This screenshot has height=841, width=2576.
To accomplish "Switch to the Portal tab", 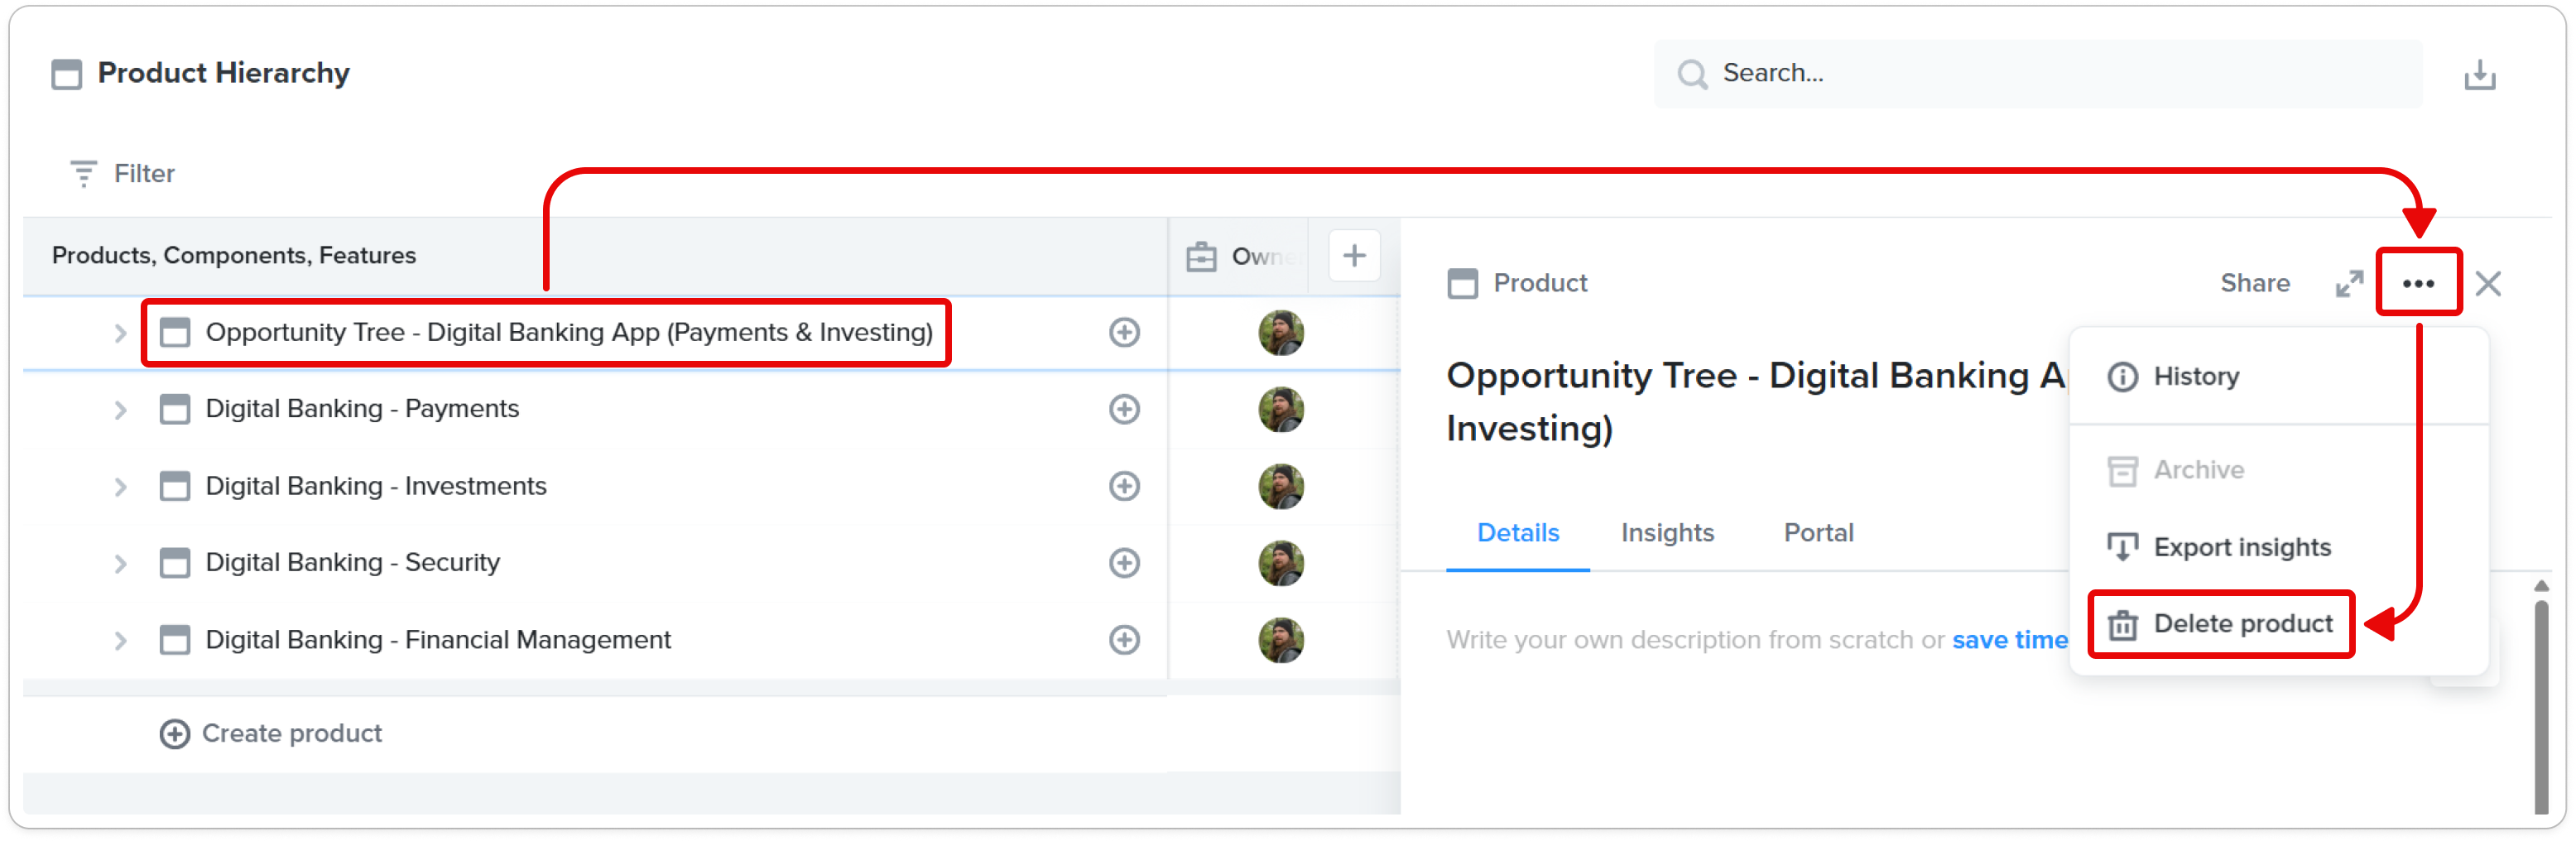I will coord(1817,533).
